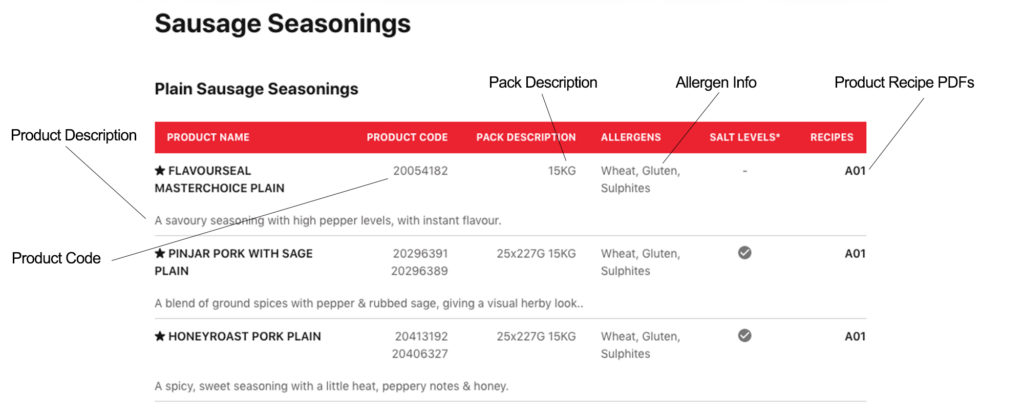Click the Plain Sausage Seasonings subheading
Screen dimensions: 1024x410
(257, 89)
